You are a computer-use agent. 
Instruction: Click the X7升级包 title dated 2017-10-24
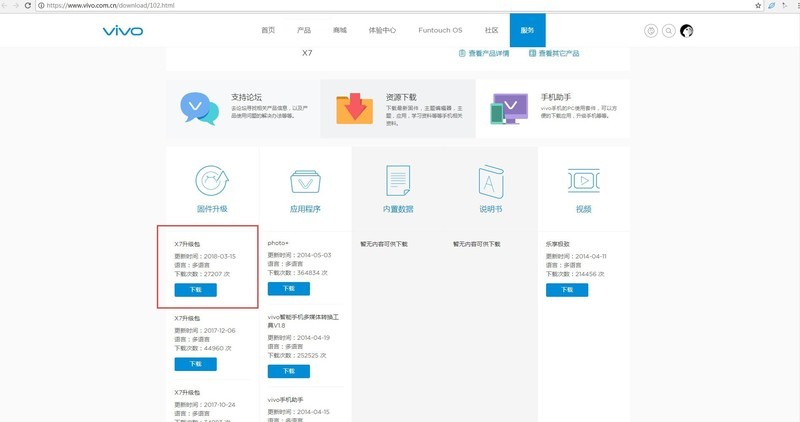[187, 392]
